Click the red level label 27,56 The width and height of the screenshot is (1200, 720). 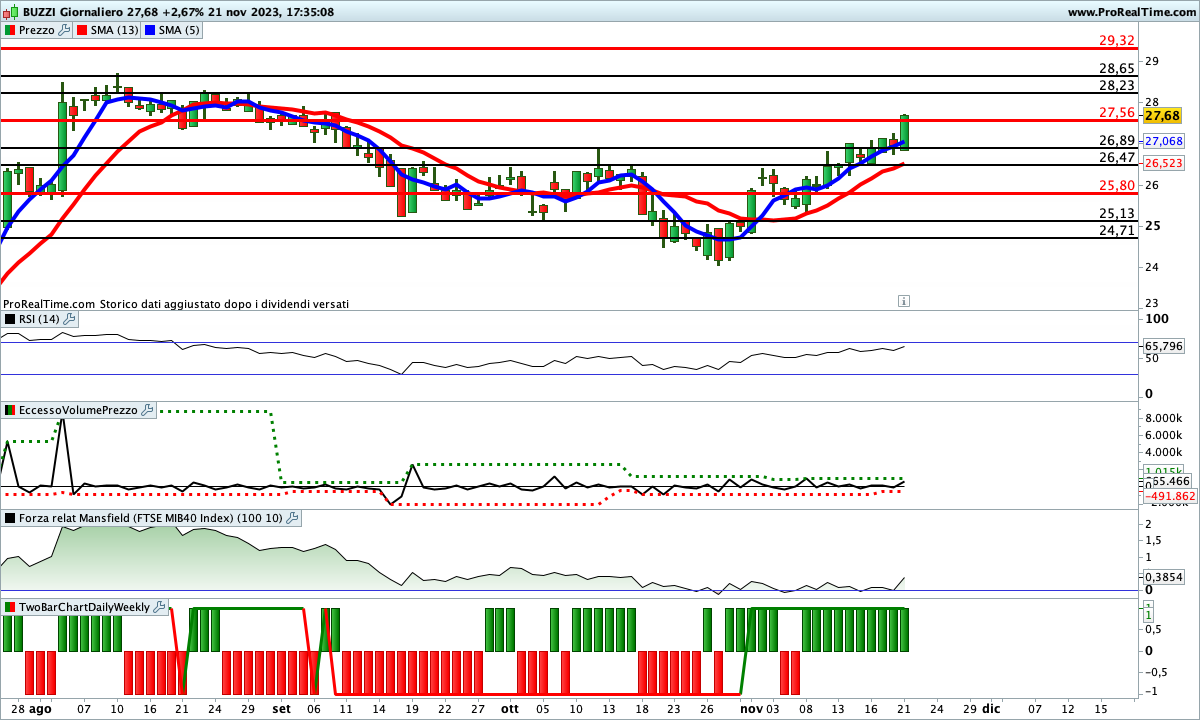(x=1116, y=112)
